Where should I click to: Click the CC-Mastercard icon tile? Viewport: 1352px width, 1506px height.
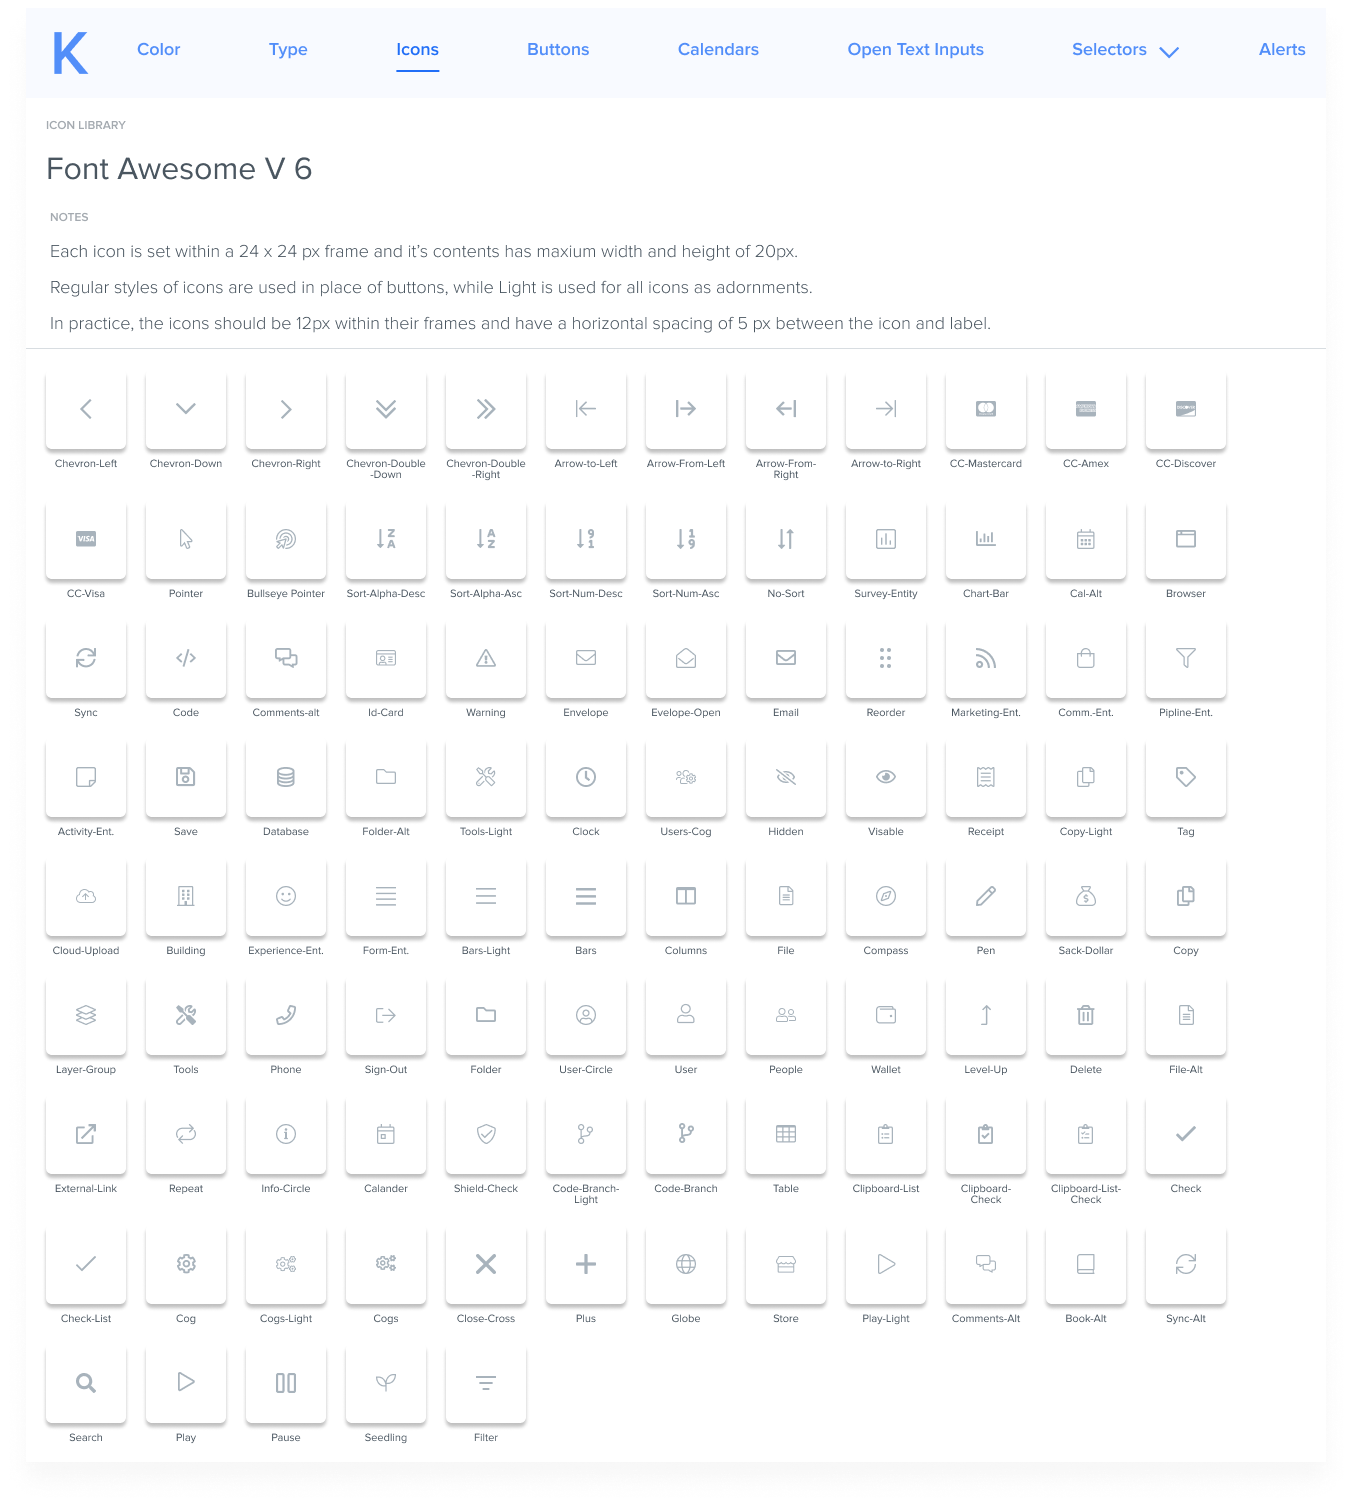(x=986, y=409)
